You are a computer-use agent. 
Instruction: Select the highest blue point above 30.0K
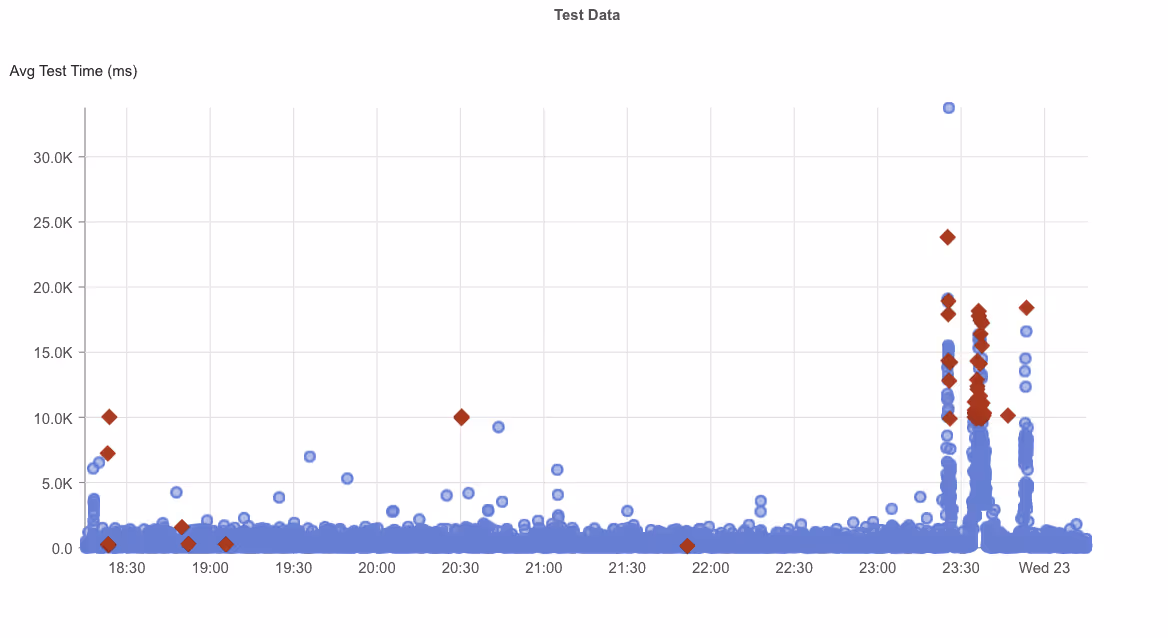coord(948,107)
